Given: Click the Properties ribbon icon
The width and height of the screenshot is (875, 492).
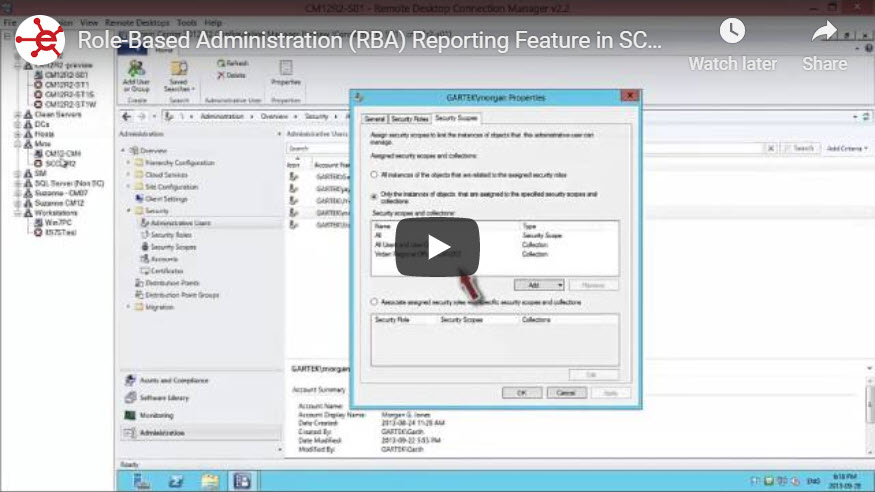Looking at the screenshot, I should [x=286, y=73].
